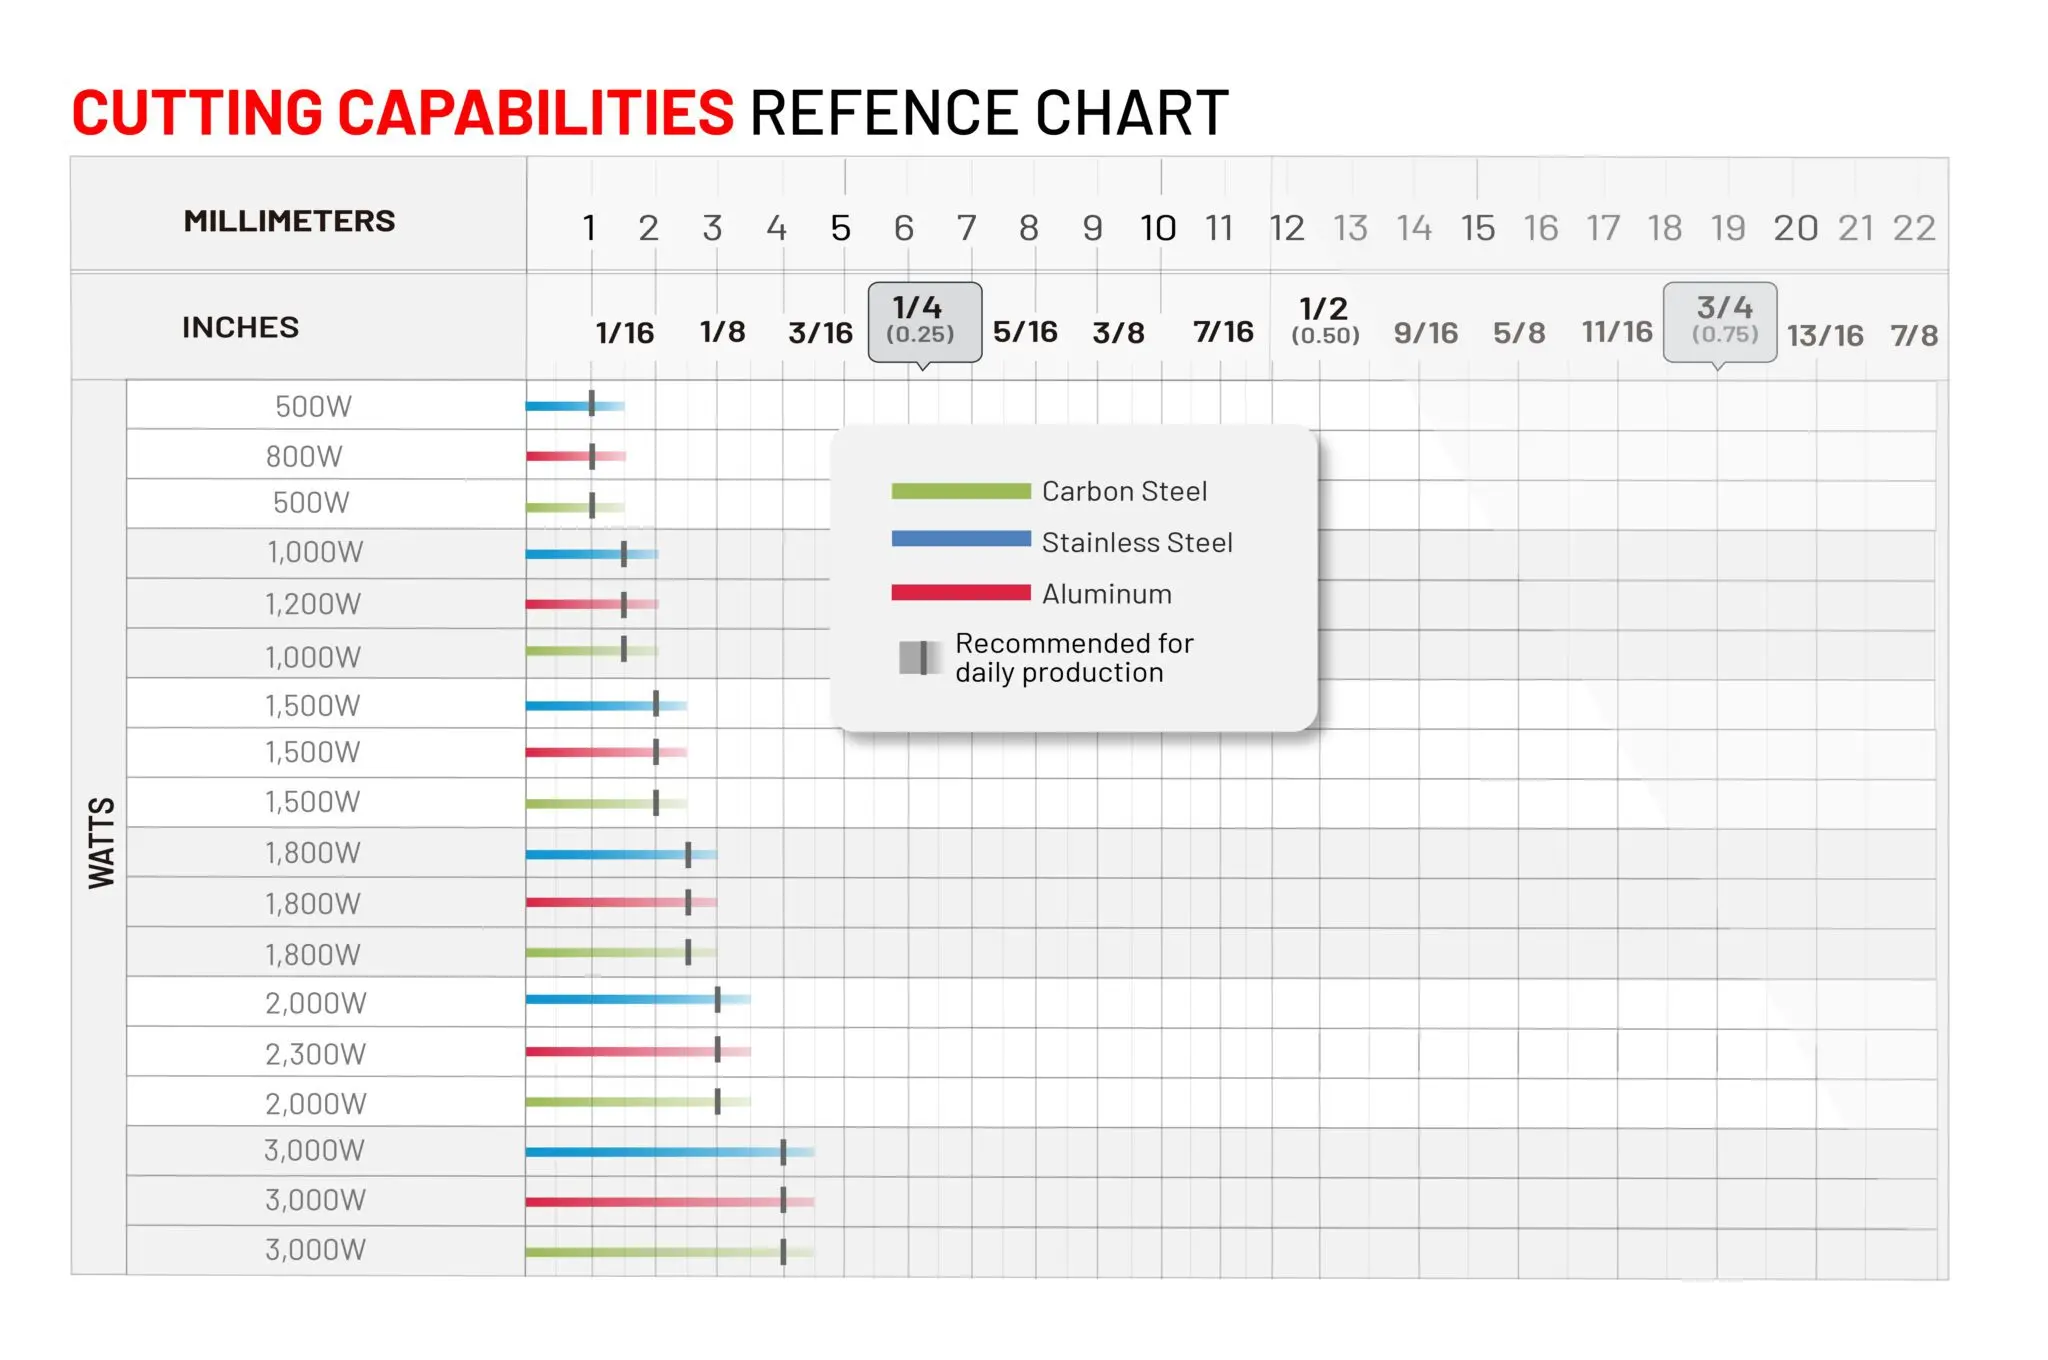Screen dimensions: 2048x1360
Task: Click the 800W row label
Action: (304, 457)
